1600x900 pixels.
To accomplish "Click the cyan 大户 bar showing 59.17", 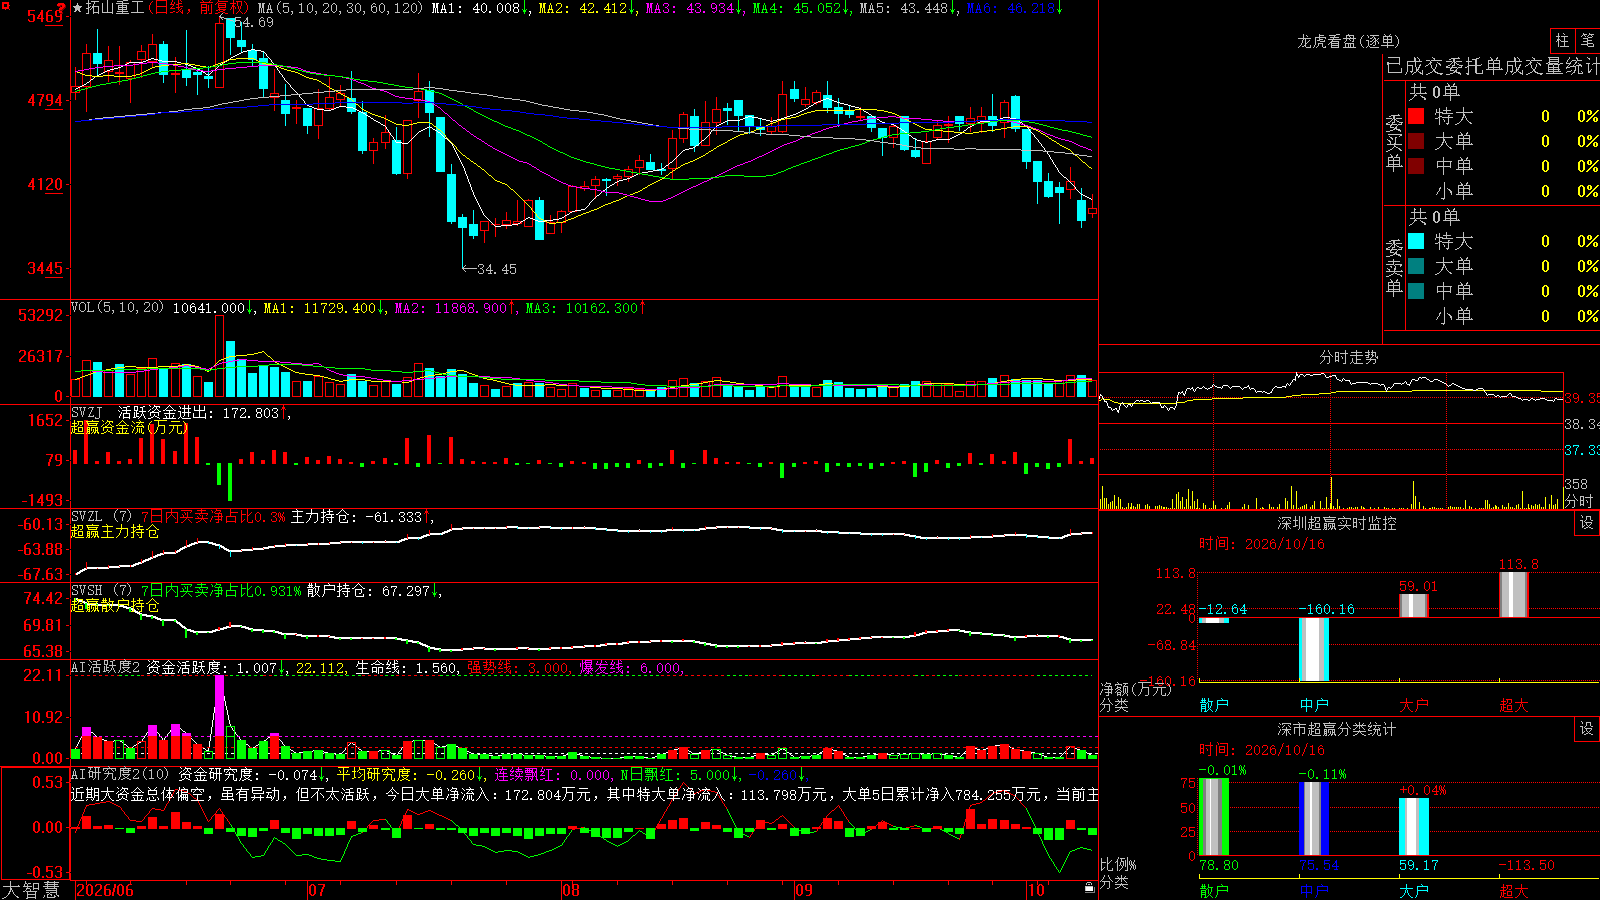I will pyautogui.click(x=1414, y=826).
